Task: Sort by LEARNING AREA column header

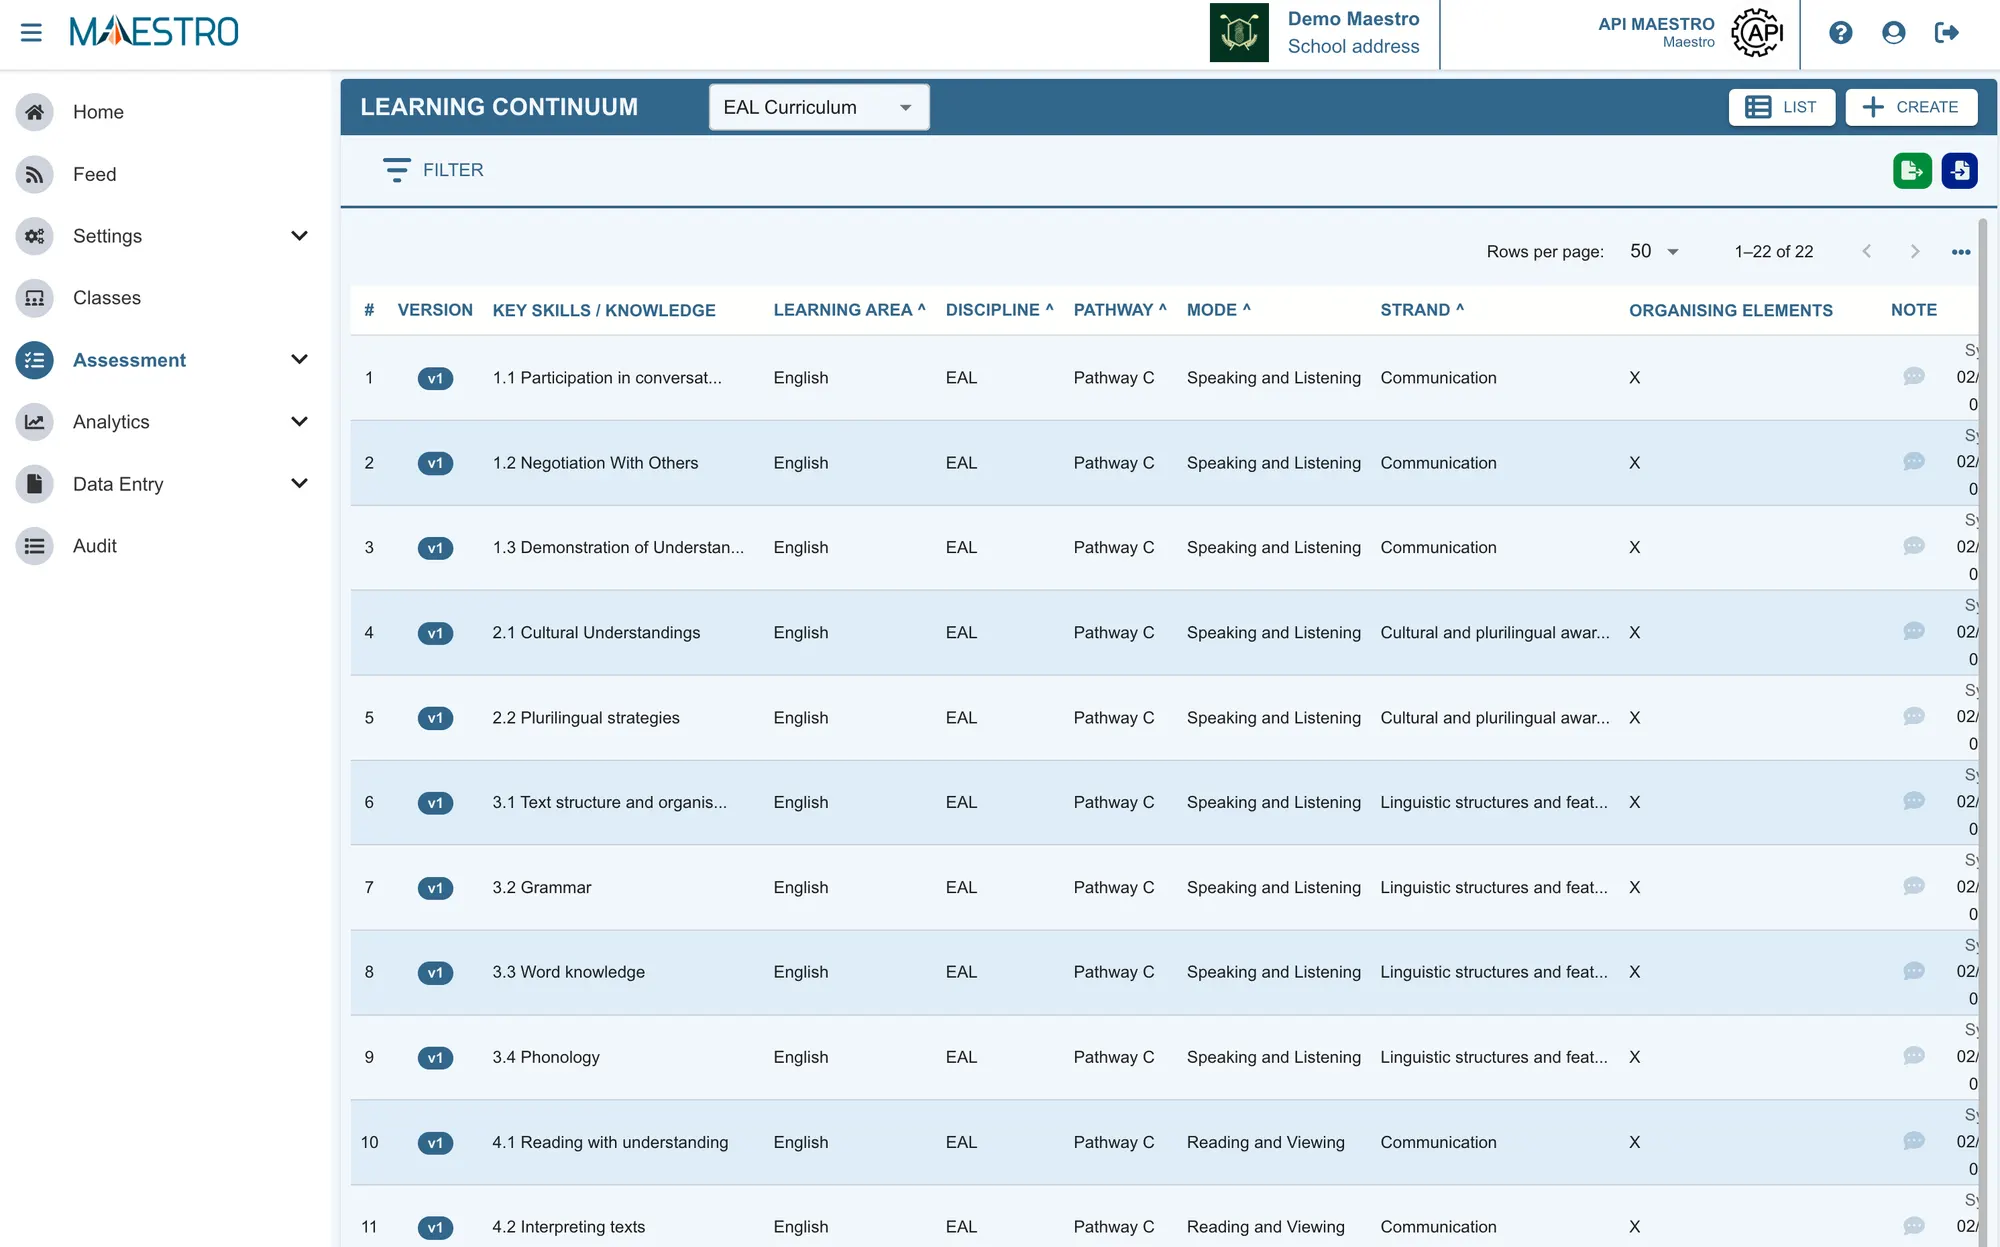Action: click(849, 310)
